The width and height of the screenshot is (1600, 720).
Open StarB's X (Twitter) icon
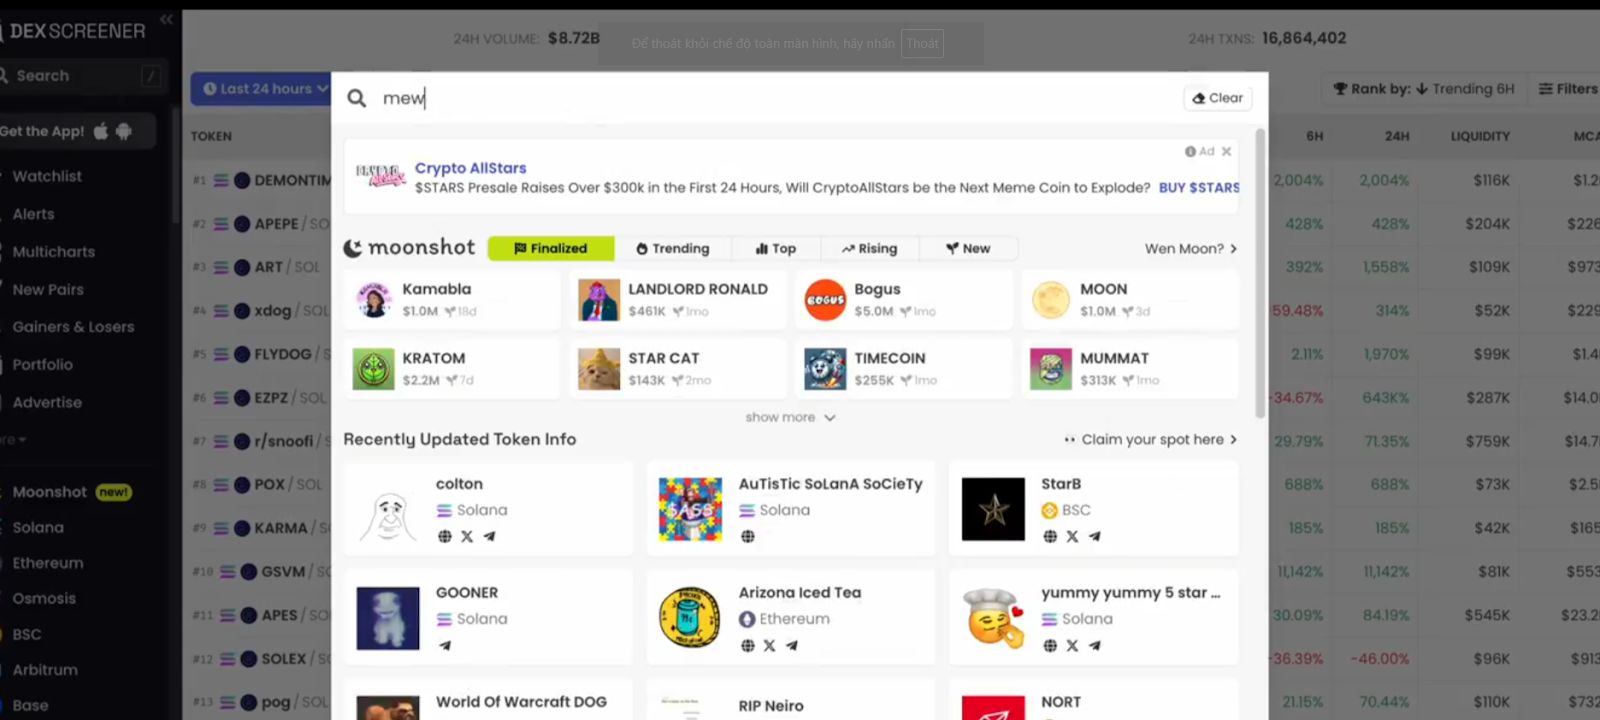pos(1072,536)
